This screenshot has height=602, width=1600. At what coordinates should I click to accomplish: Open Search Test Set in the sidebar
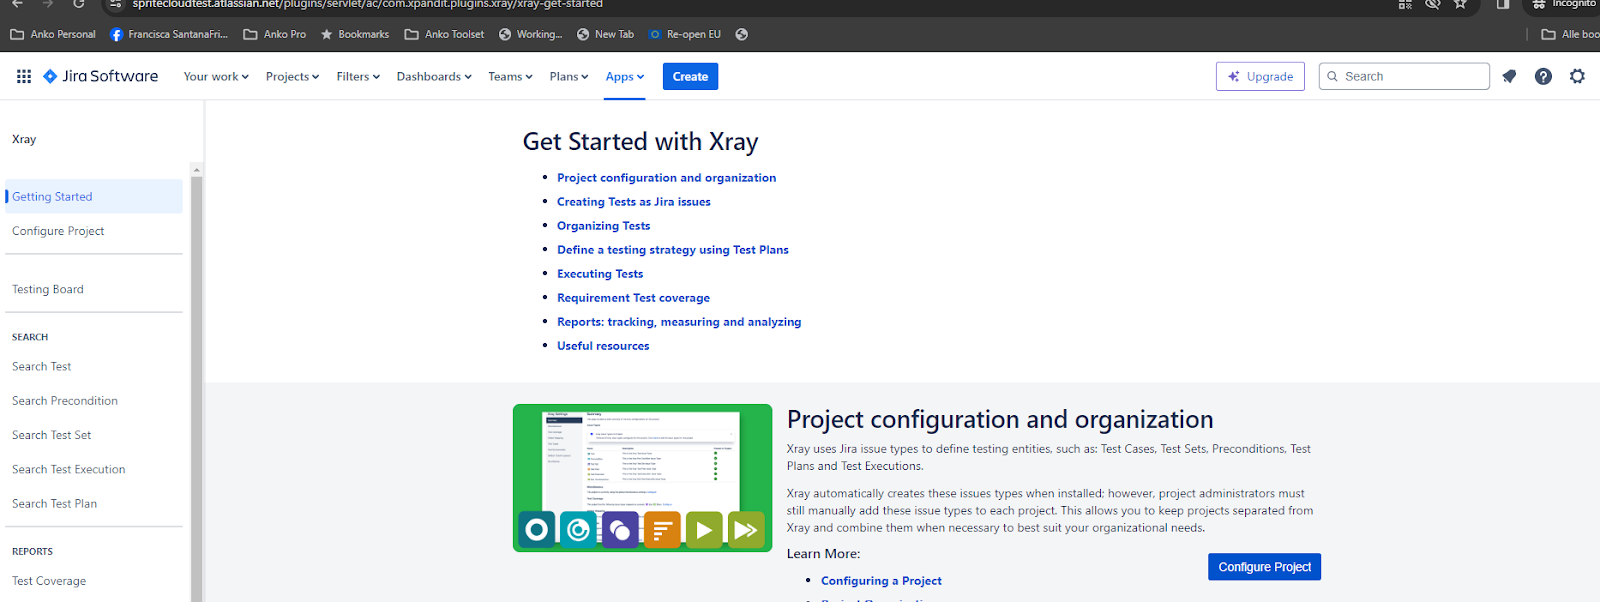52,435
